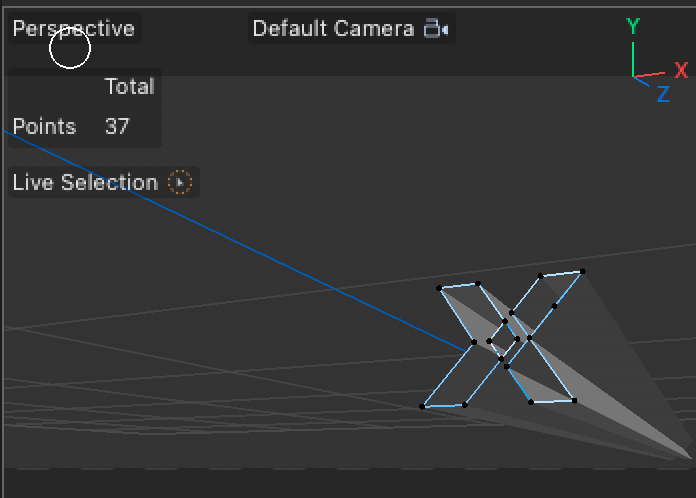The width and height of the screenshot is (696, 498).
Task: Select the topmost right point of X shape
Action: tap(582, 271)
